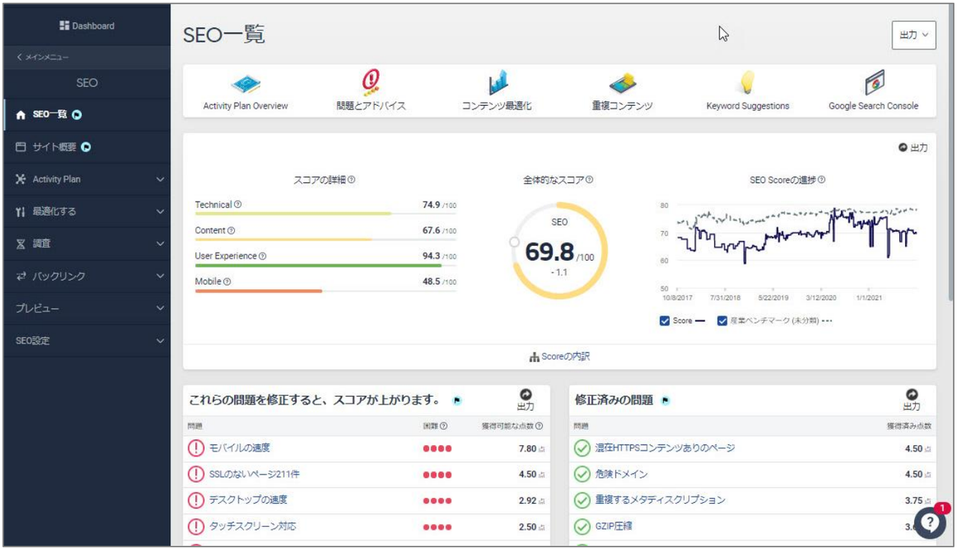The height and width of the screenshot is (548, 960).
Task: Open Keyword Suggestions lightbulb icon
Action: pyautogui.click(x=748, y=83)
